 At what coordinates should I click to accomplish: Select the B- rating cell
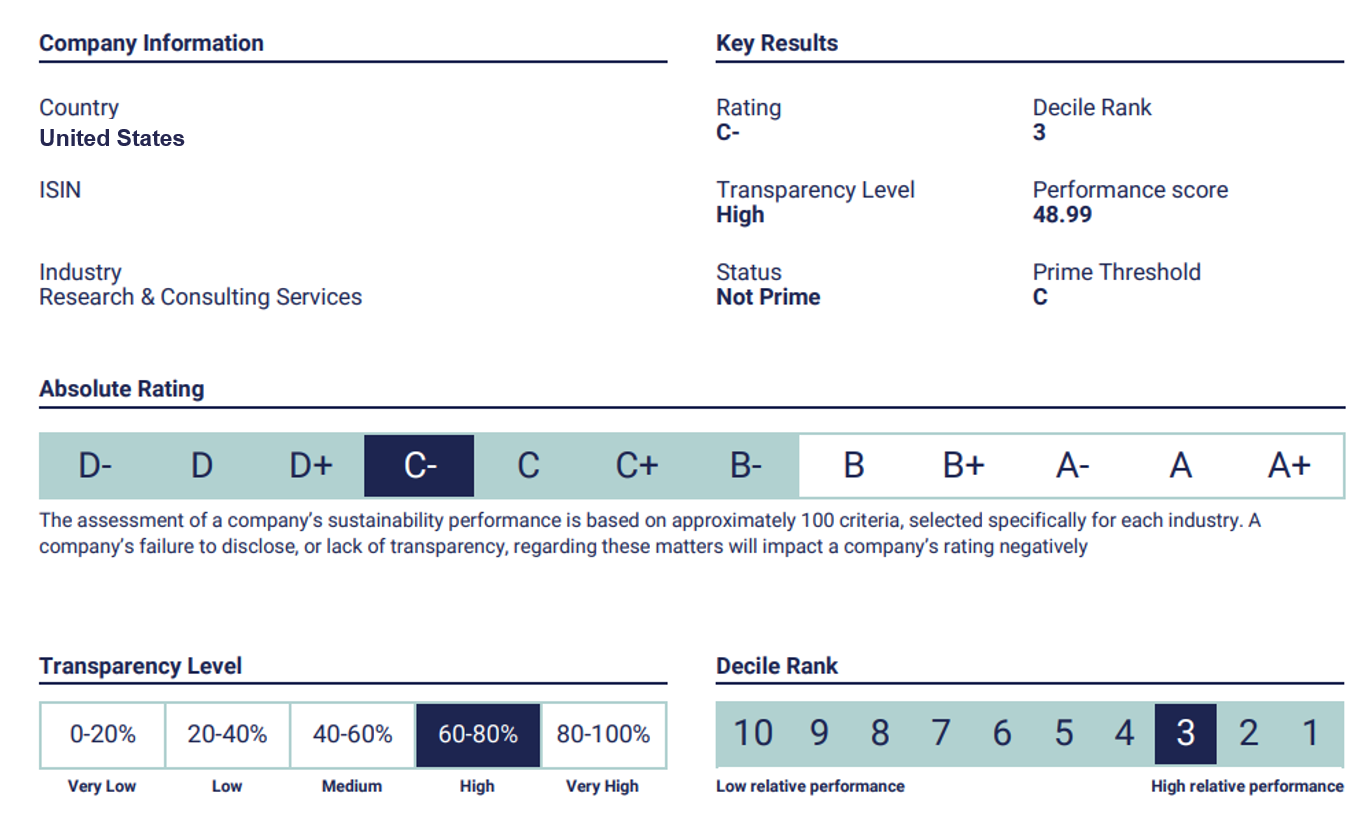(x=745, y=466)
